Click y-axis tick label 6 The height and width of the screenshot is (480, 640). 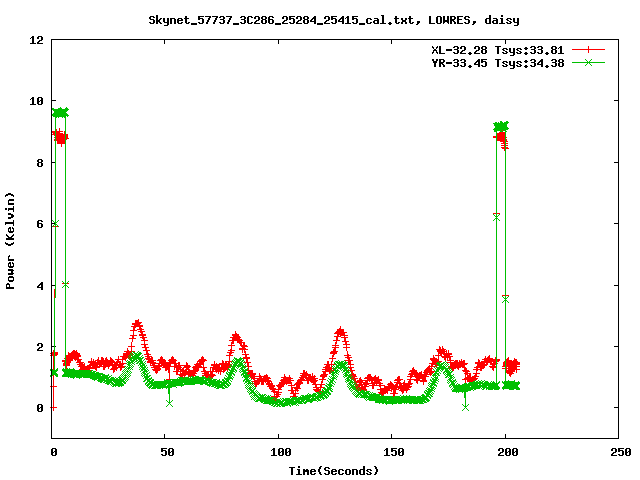(x=40, y=224)
